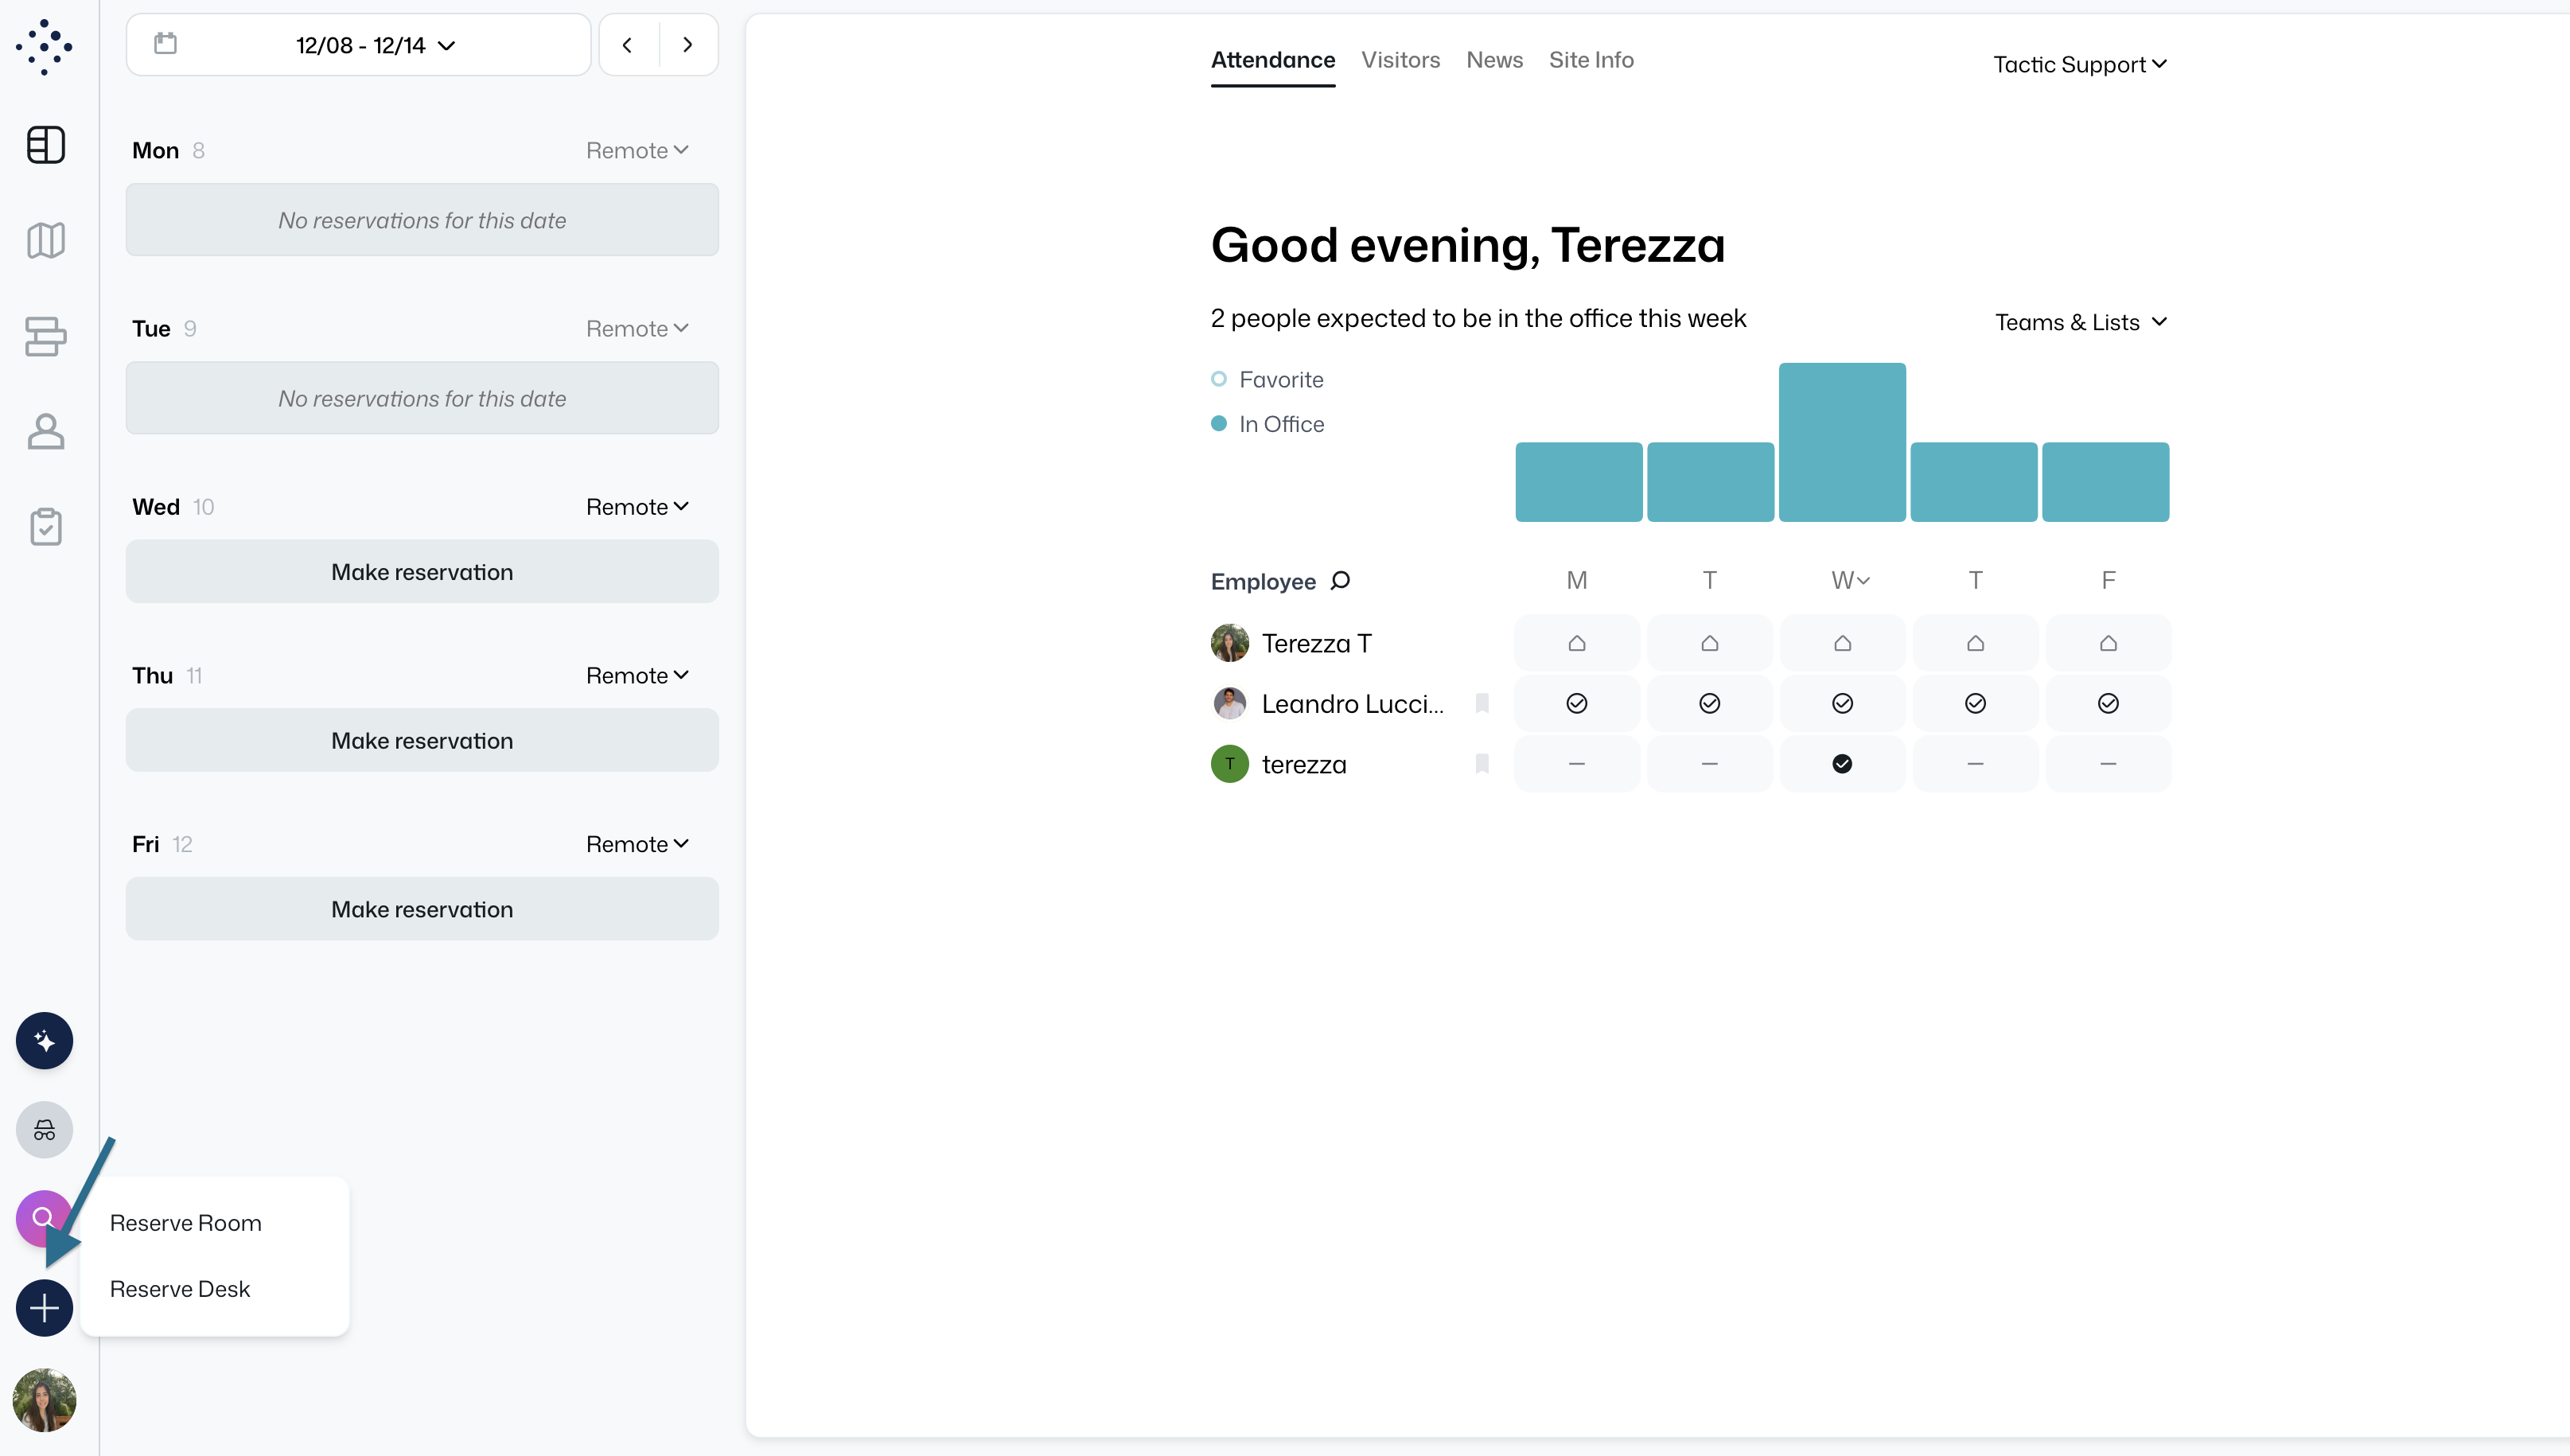
Task: Open Wednesday's Remote status dropdown
Action: [x=637, y=507]
